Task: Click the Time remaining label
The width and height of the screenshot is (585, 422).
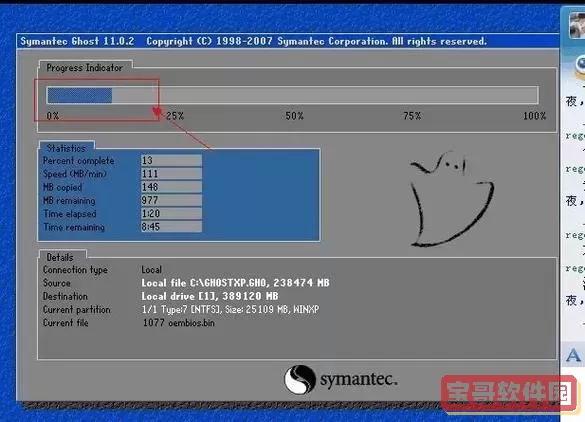Action: (x=74, y=227)
